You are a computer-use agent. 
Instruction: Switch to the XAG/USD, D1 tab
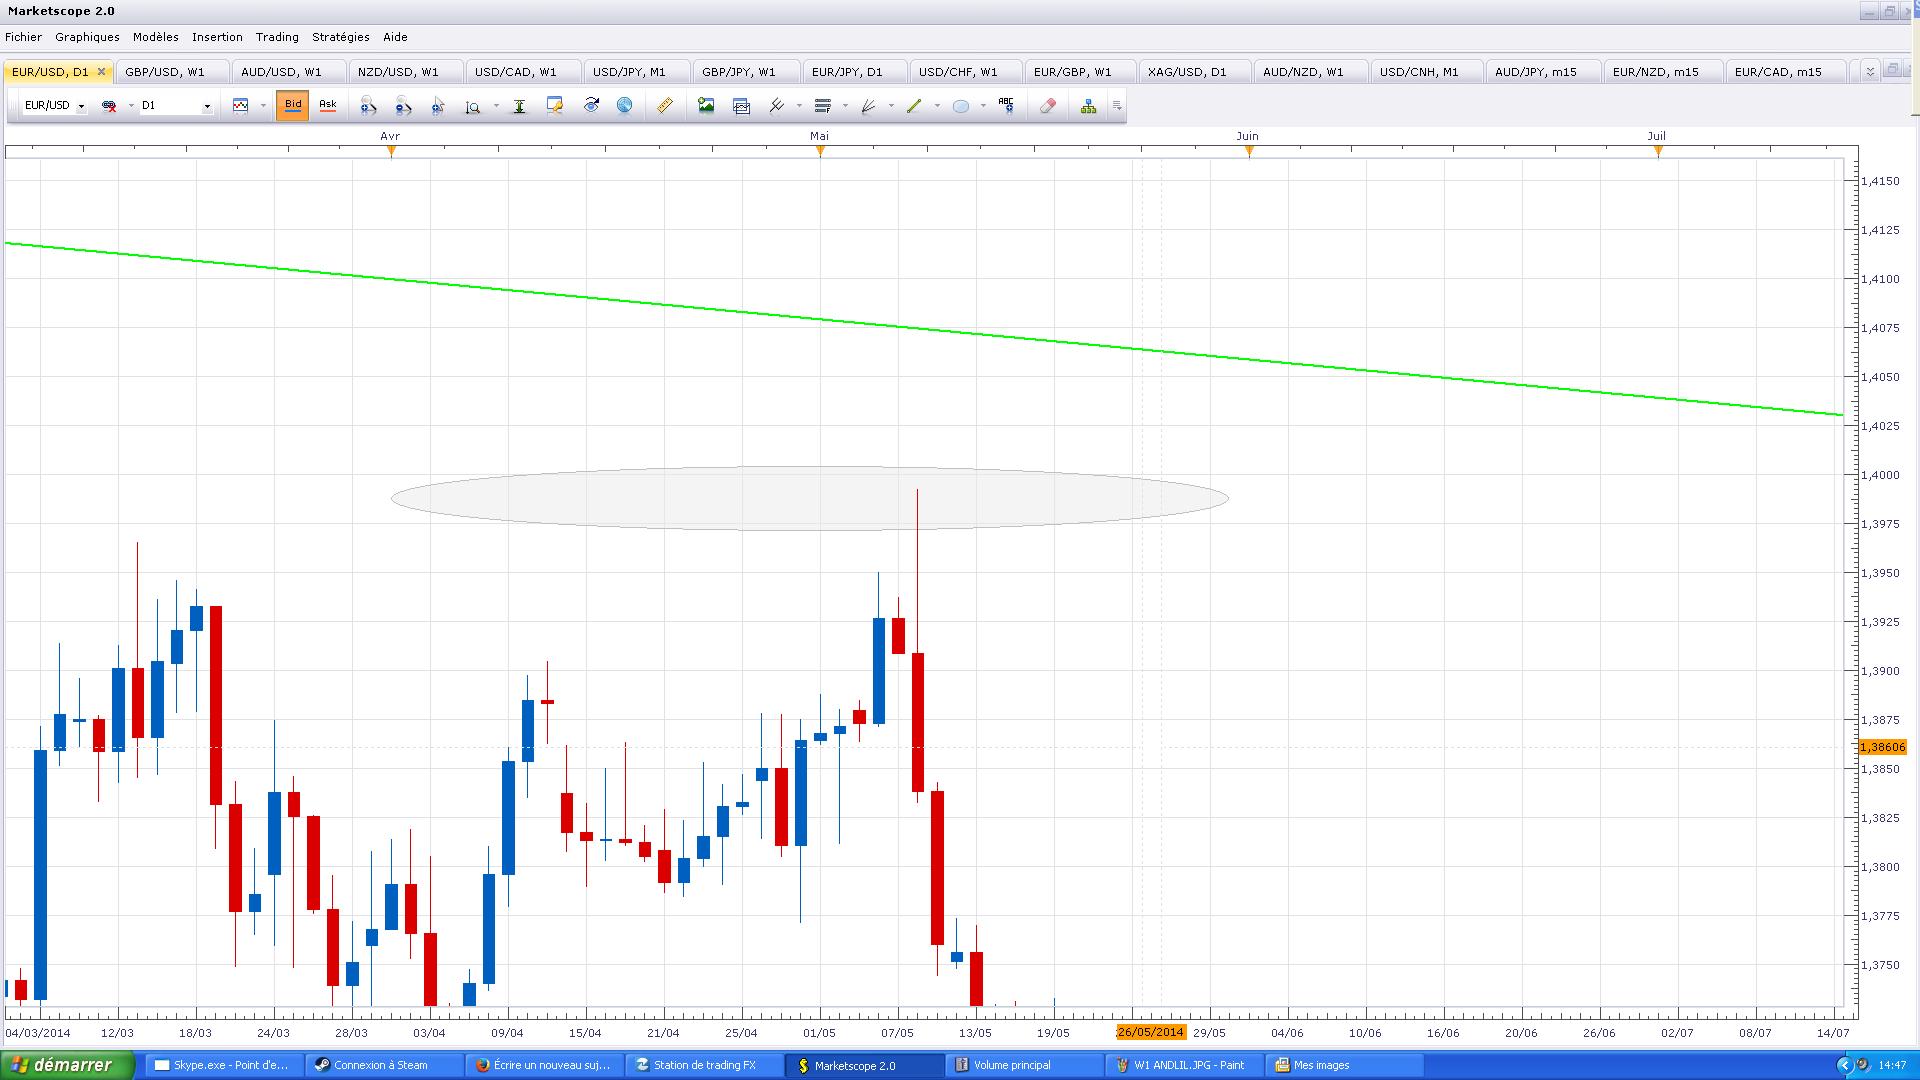tap(1186, 72)
